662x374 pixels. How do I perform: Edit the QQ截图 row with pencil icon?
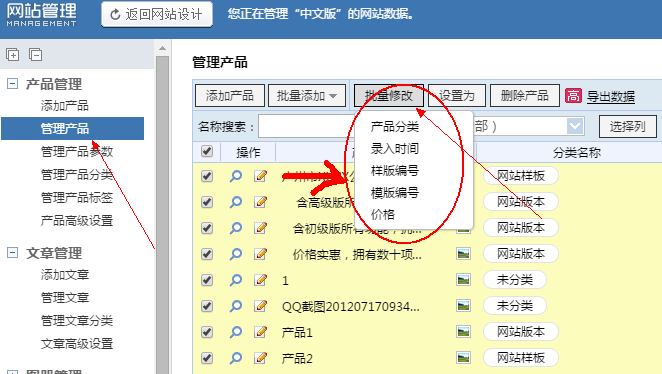coord(261,306)
